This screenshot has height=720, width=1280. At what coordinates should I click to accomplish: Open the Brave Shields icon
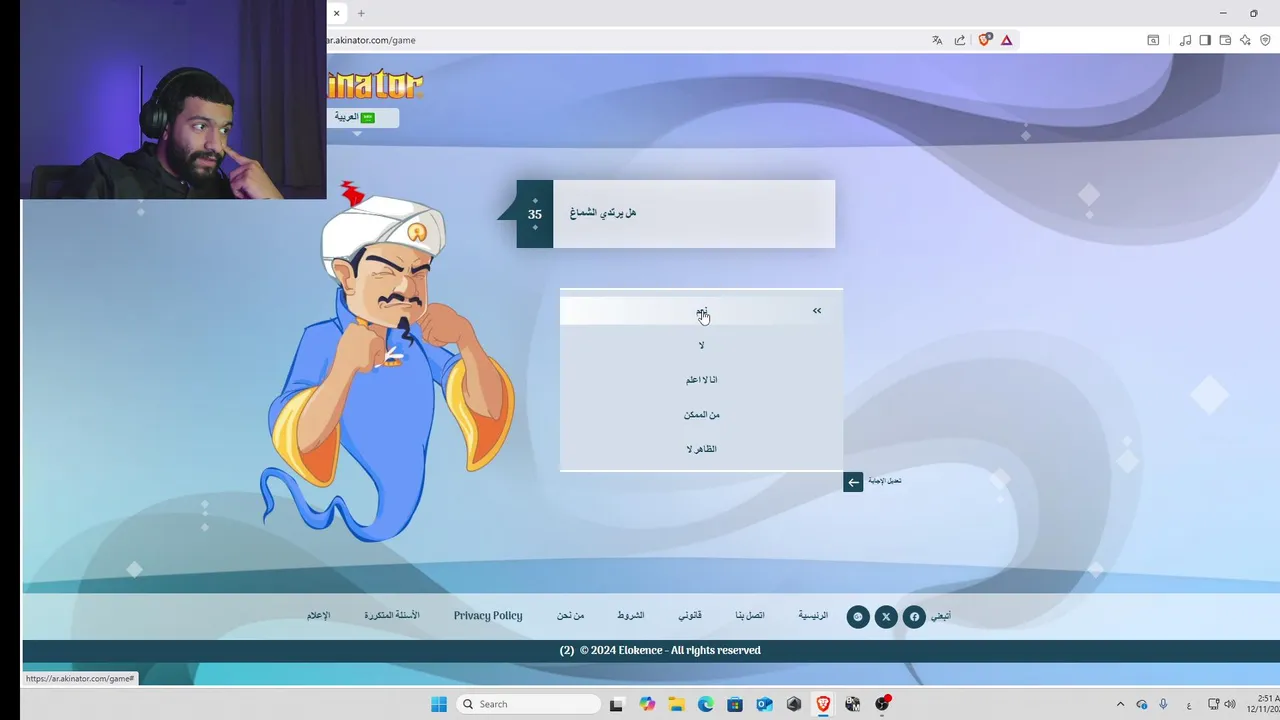[x=985, y=40]
